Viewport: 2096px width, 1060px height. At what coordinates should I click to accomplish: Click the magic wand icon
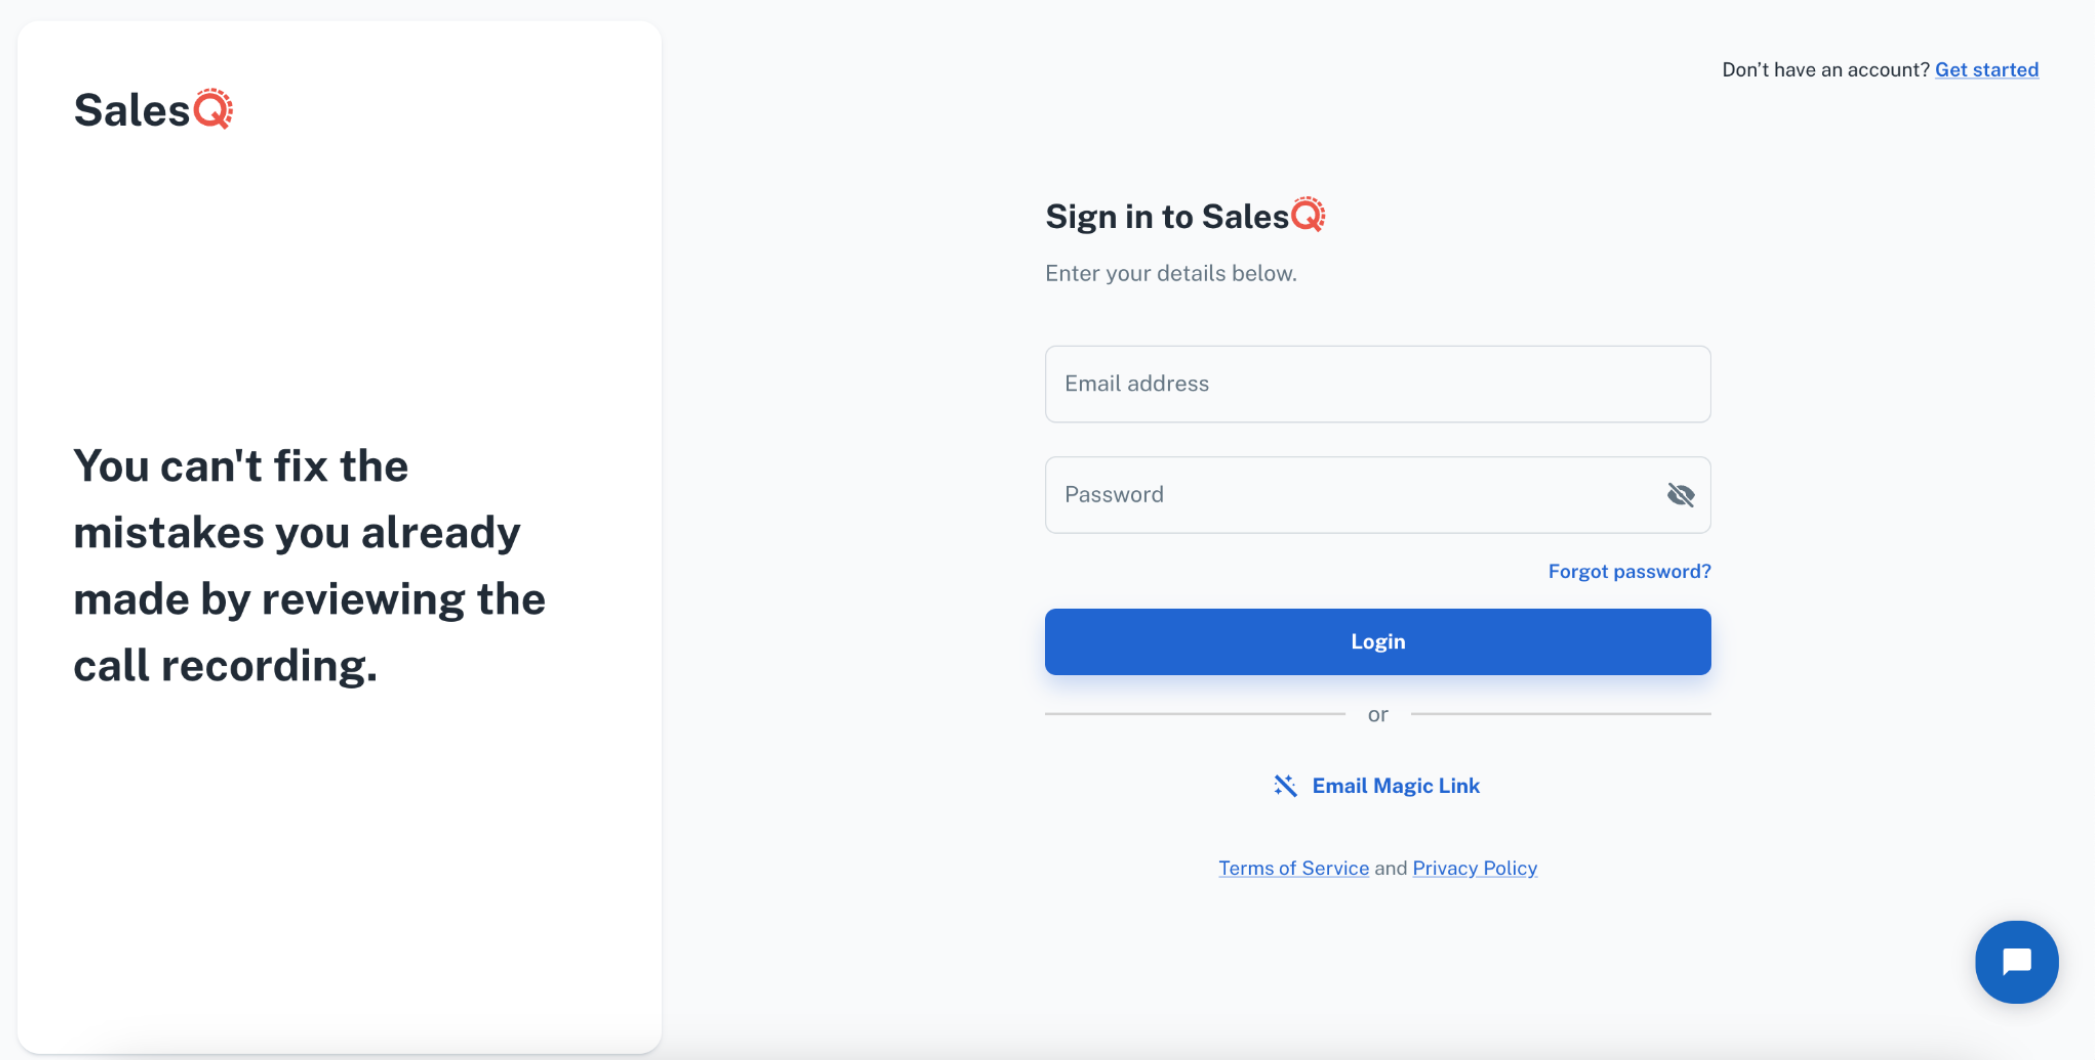(x=1285, y=786)
